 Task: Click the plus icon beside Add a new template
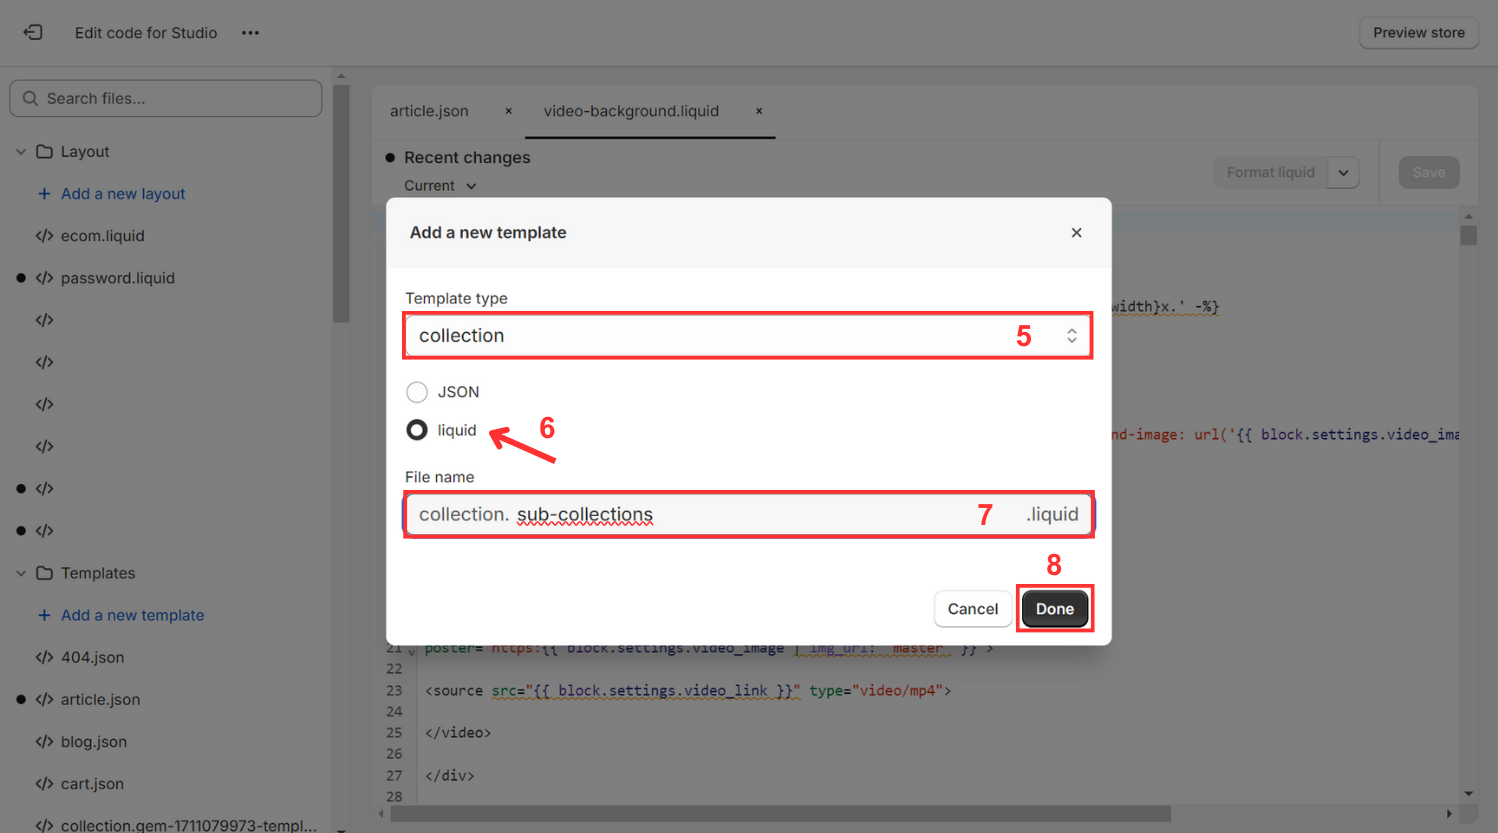pos(44,615)
